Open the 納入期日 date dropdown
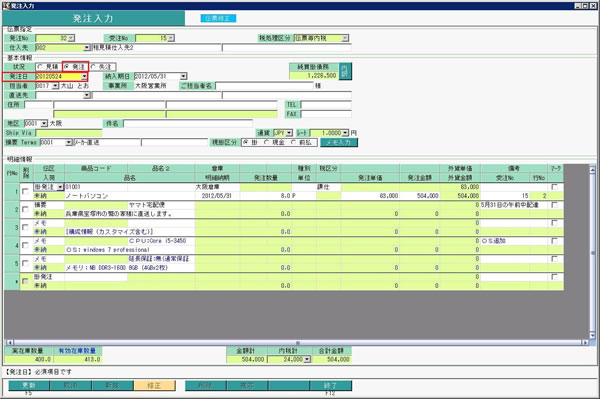This screenshot has width=600, height=399. tap(183, 76)
